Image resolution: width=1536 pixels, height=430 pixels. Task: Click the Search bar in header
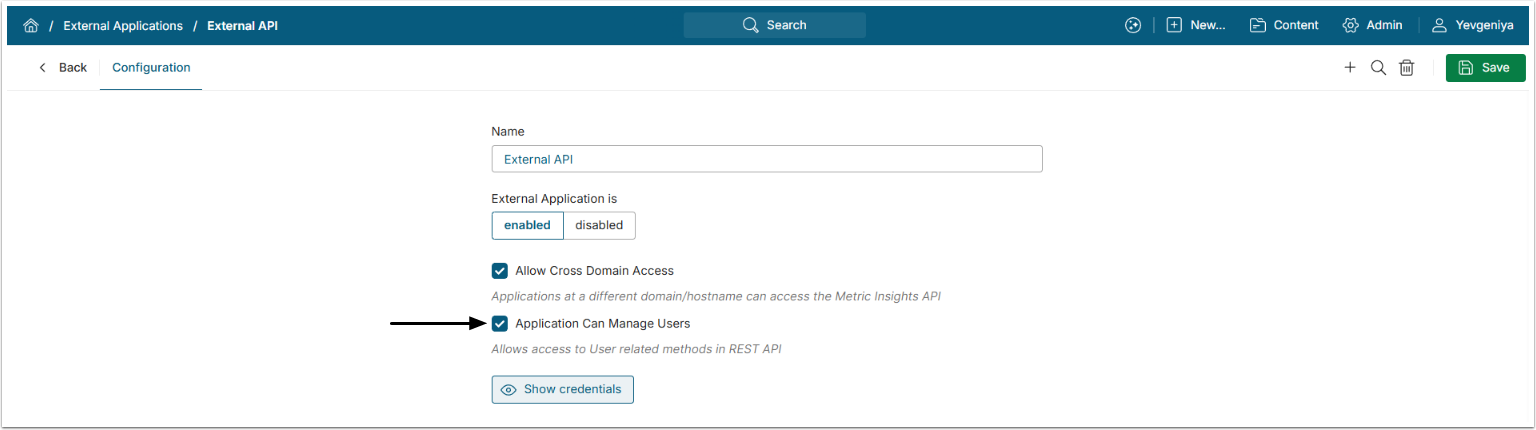(774, 25)
